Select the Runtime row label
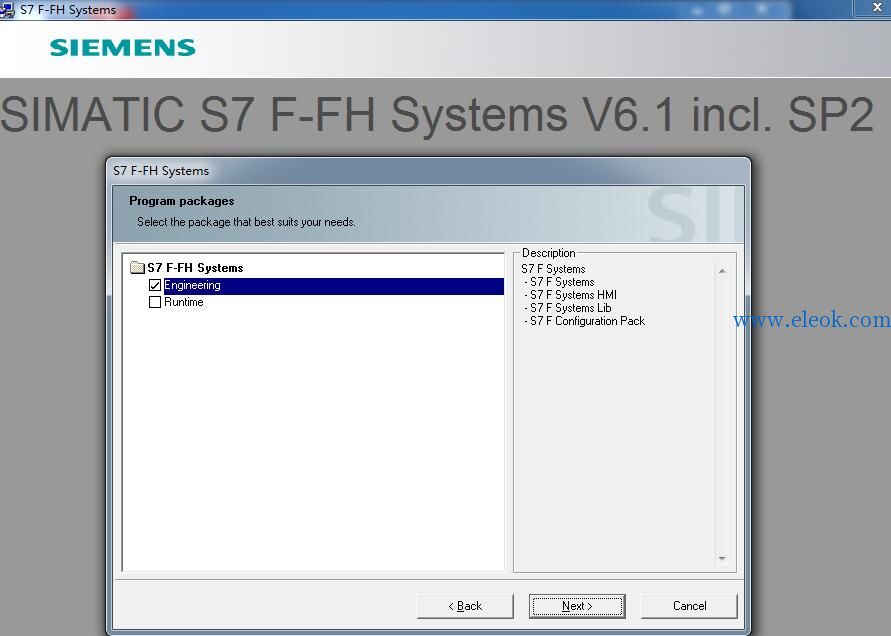Screen dimensions: 891x636 [x=184, y=302]
